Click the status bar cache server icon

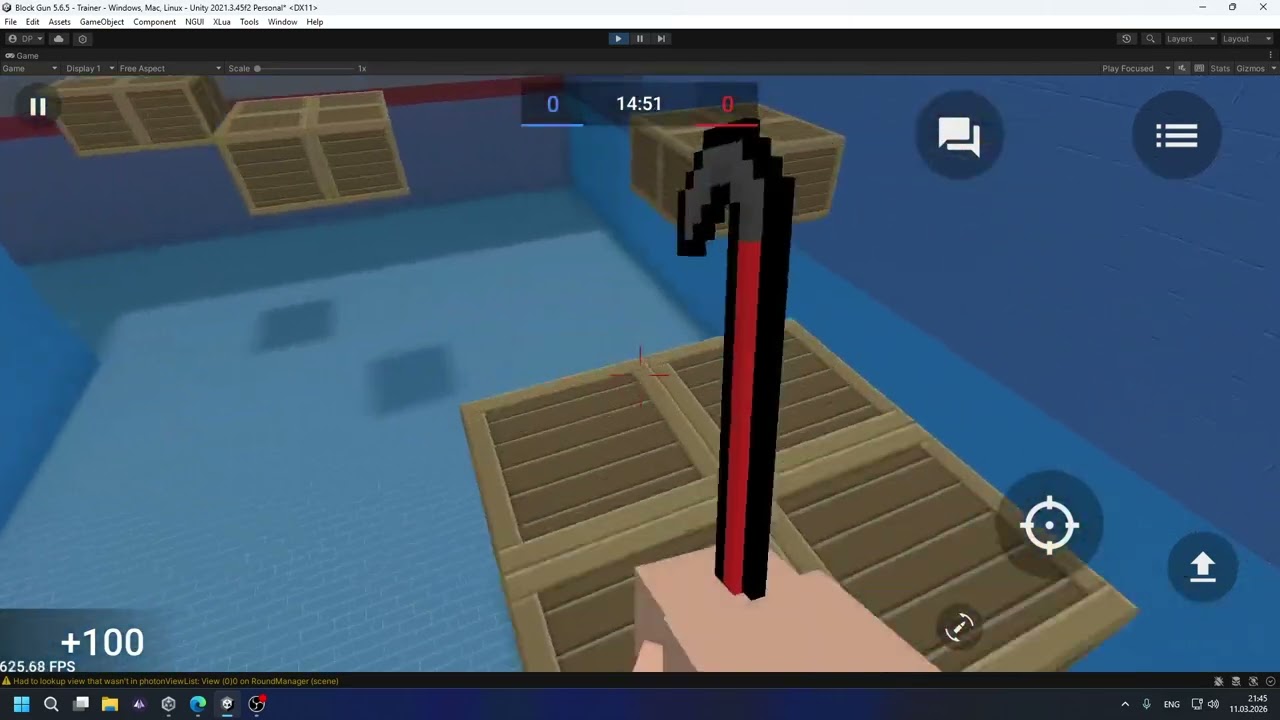coord(1236,681)
